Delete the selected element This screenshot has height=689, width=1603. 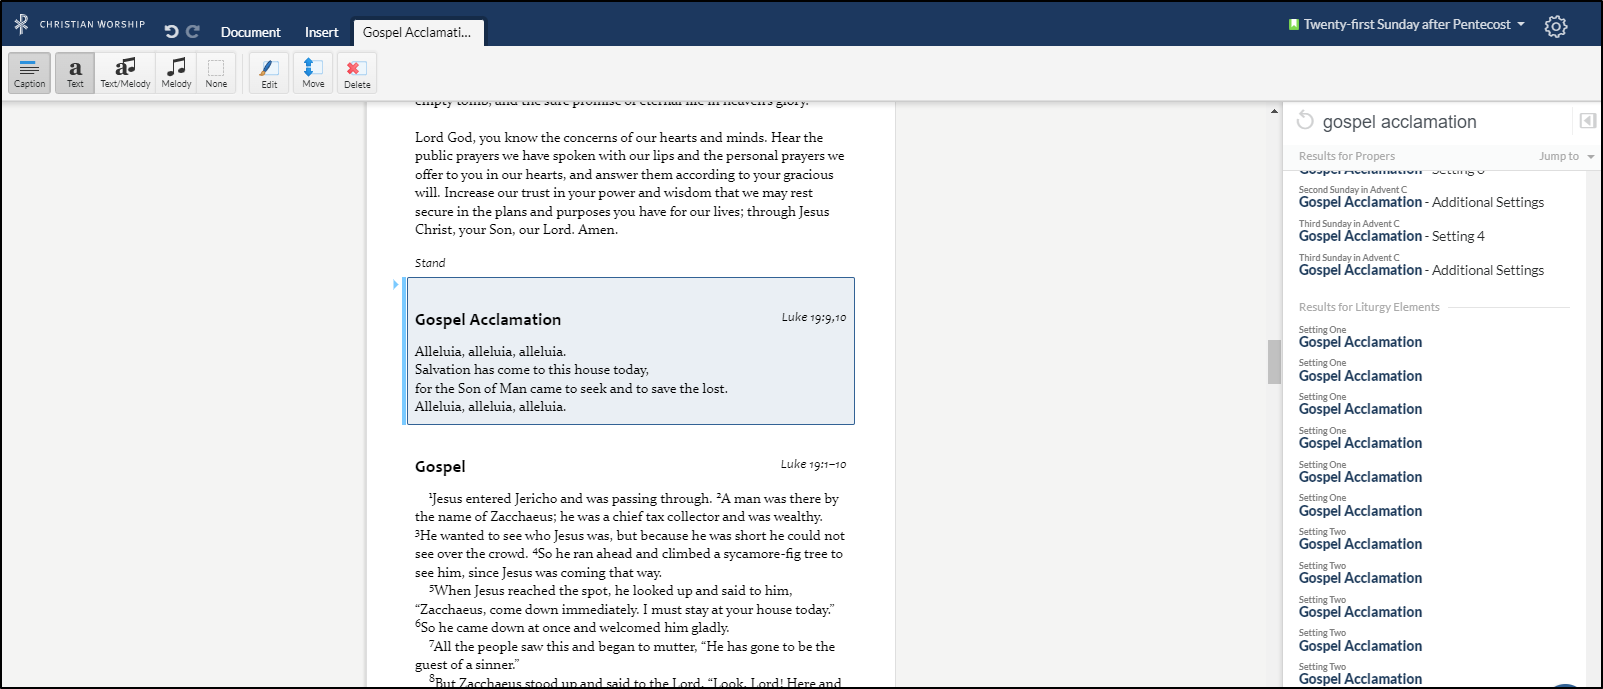(x=357, y=73)
